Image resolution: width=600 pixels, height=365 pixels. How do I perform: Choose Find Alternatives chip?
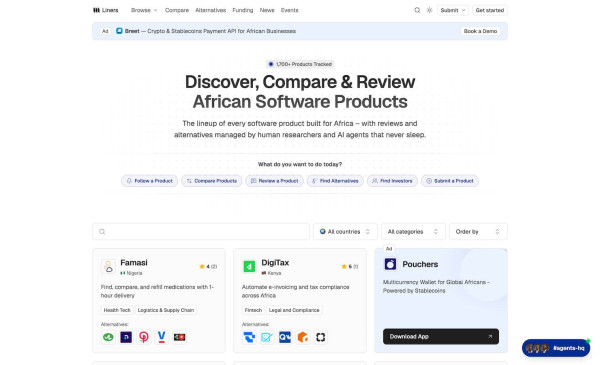pyautogui.click(x=335, y=181)
